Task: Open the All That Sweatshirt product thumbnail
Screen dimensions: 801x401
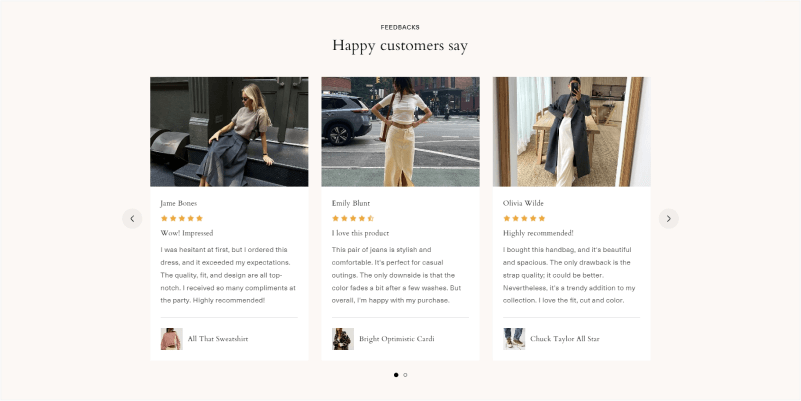Action: 171,339
